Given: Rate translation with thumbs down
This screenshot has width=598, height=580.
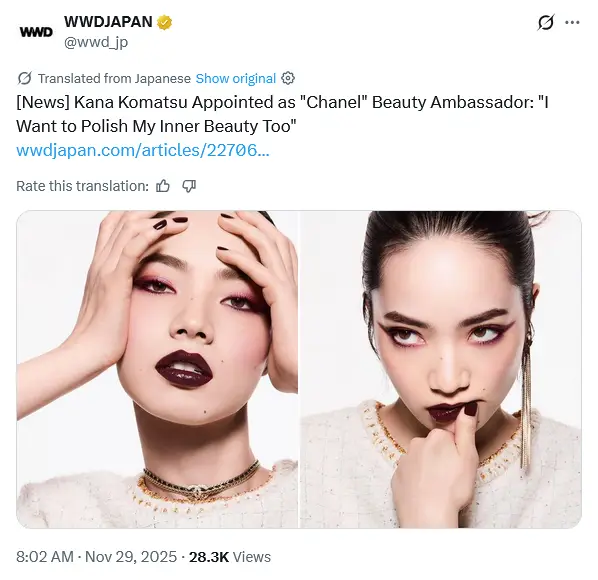Looking at the screenshot, I should (189, 186).
